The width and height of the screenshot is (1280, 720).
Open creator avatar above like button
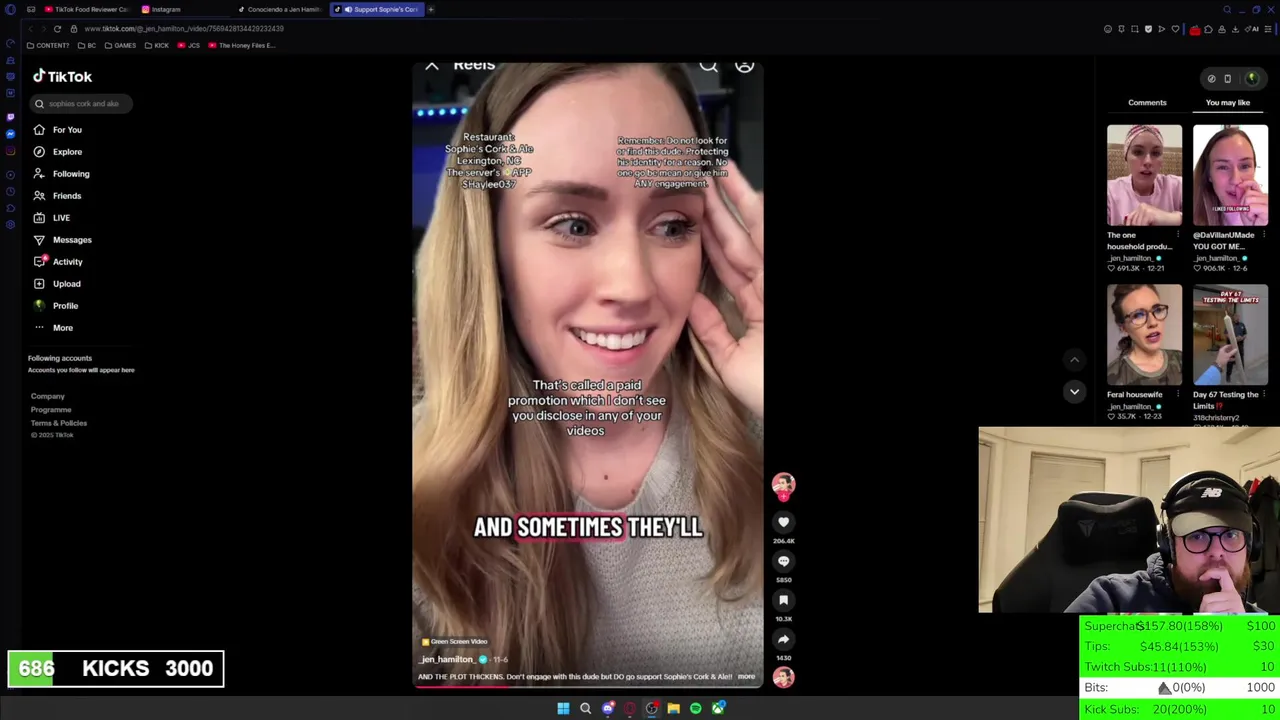point(783,485)
